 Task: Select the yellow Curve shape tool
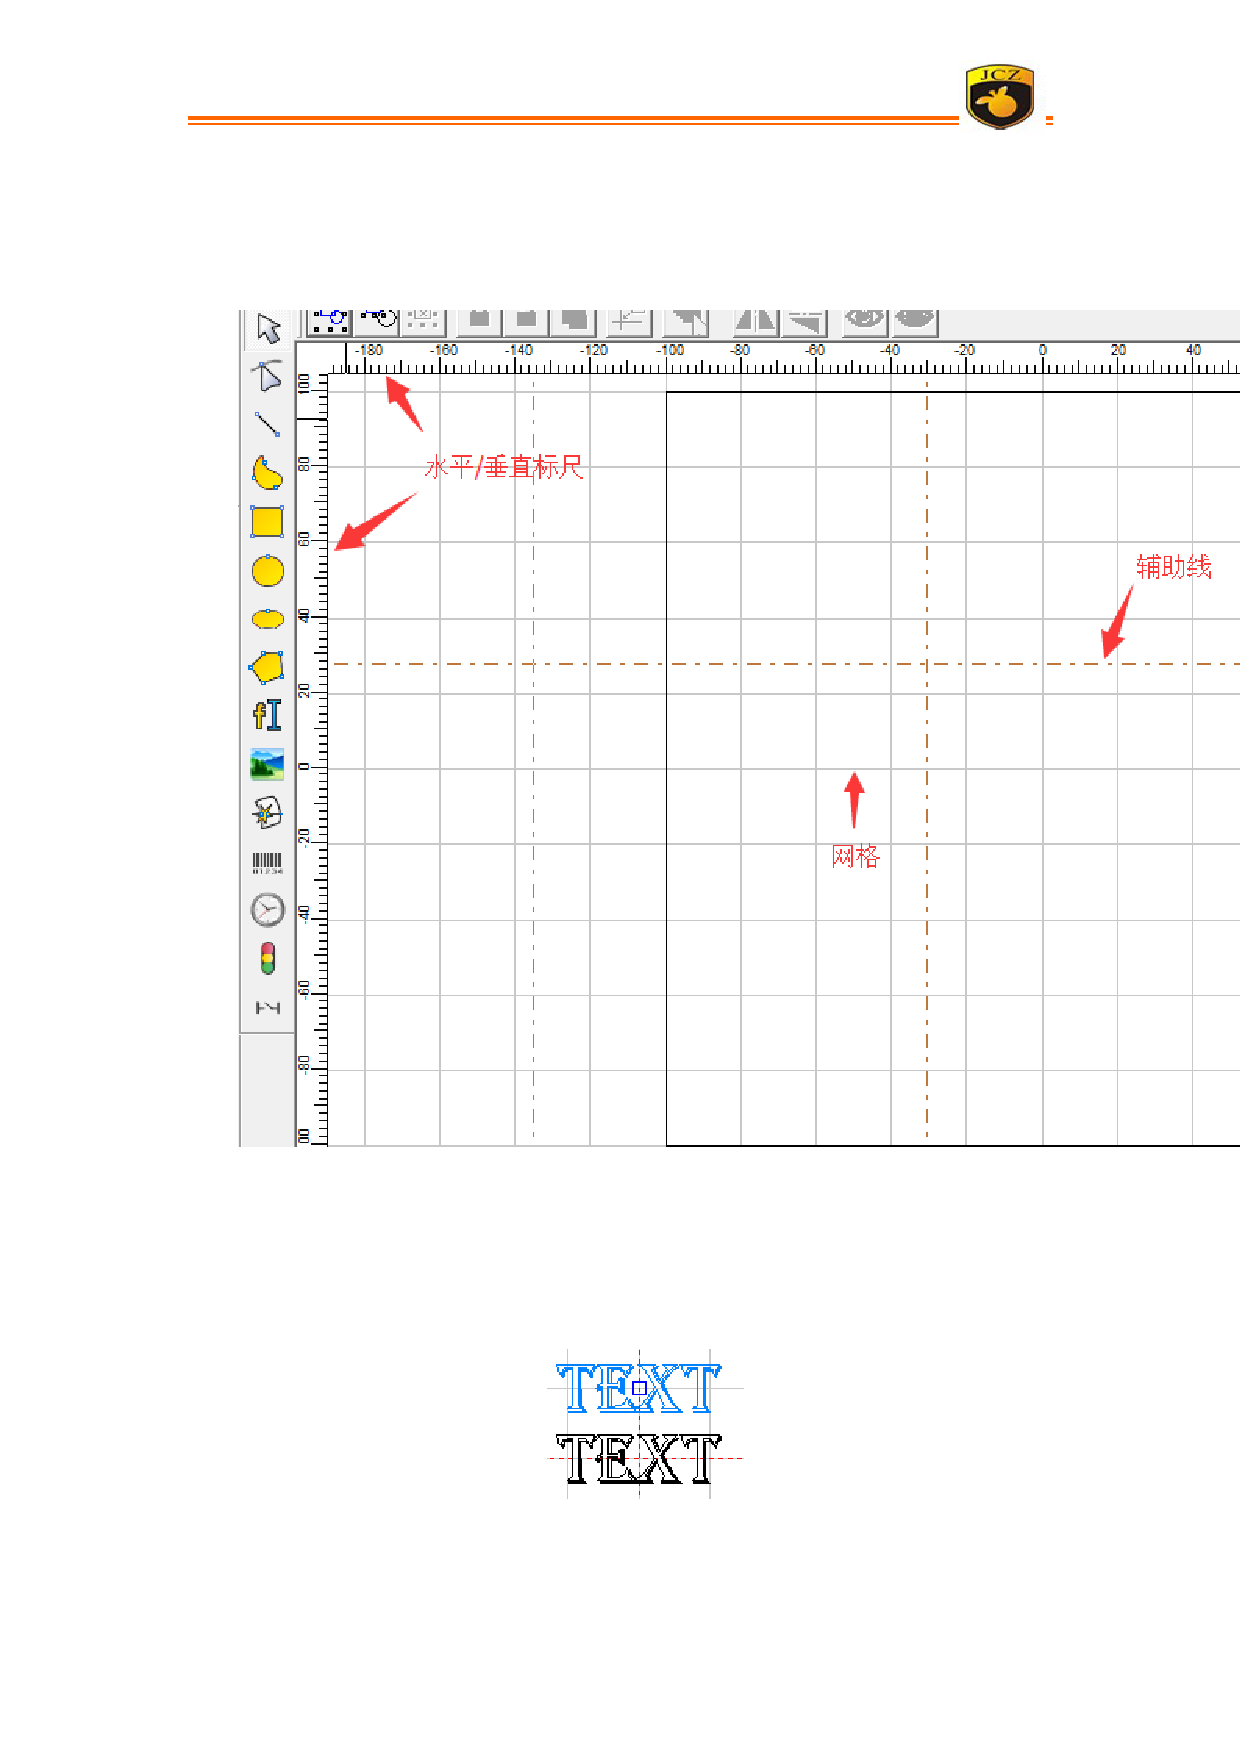[x=267, y=472]
